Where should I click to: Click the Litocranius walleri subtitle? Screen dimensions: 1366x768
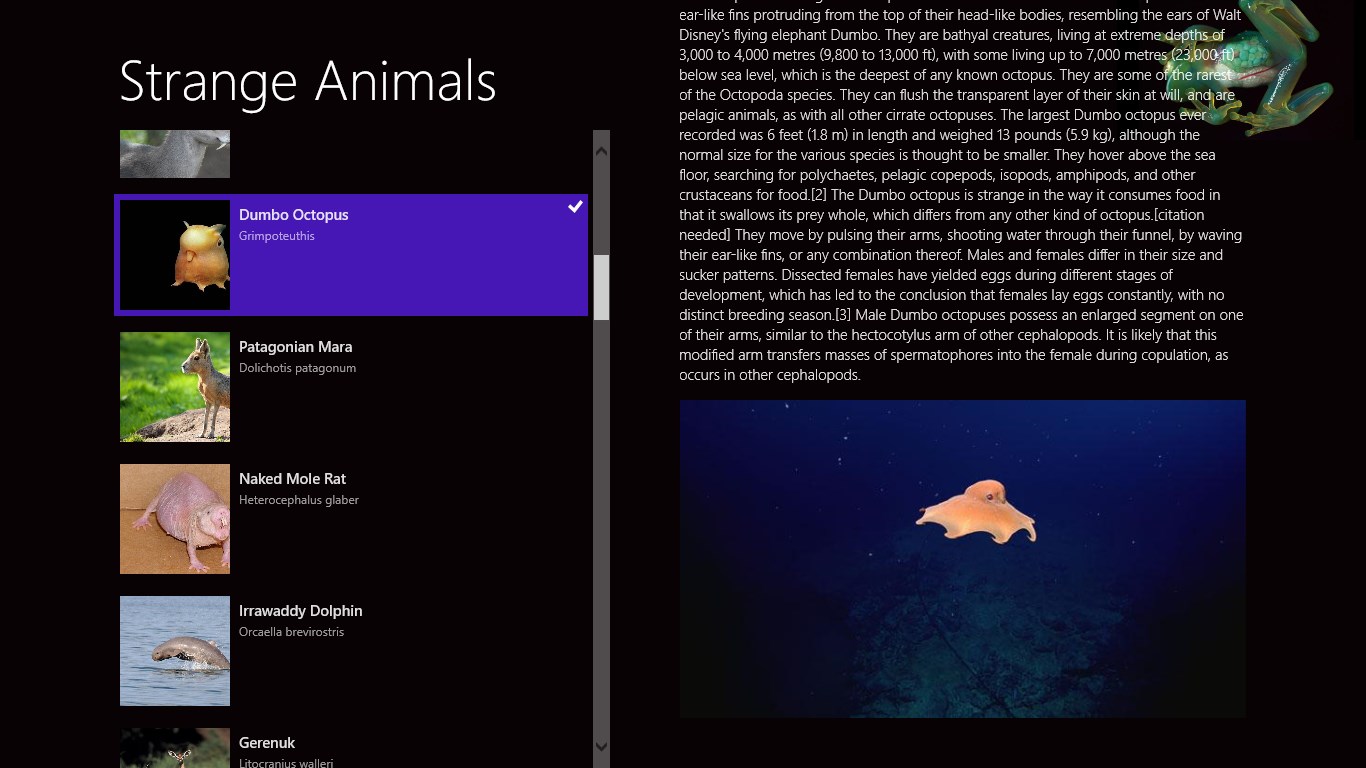(x=286, y=763)
